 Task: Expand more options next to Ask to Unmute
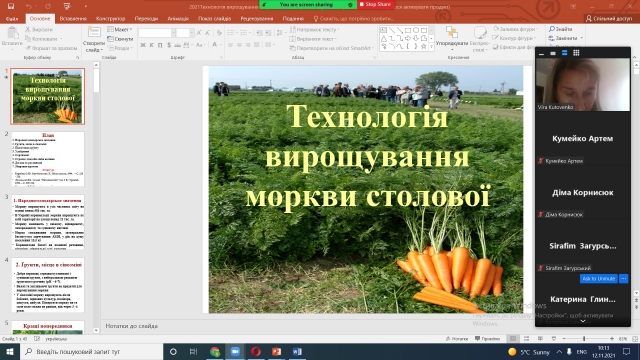623,278
